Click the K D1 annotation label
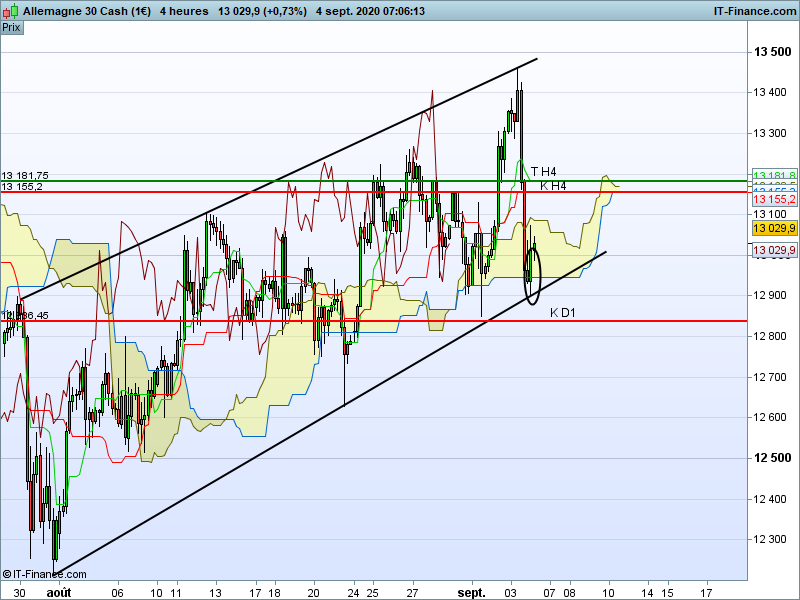800x600 pixels. click(x=563, y=312)
